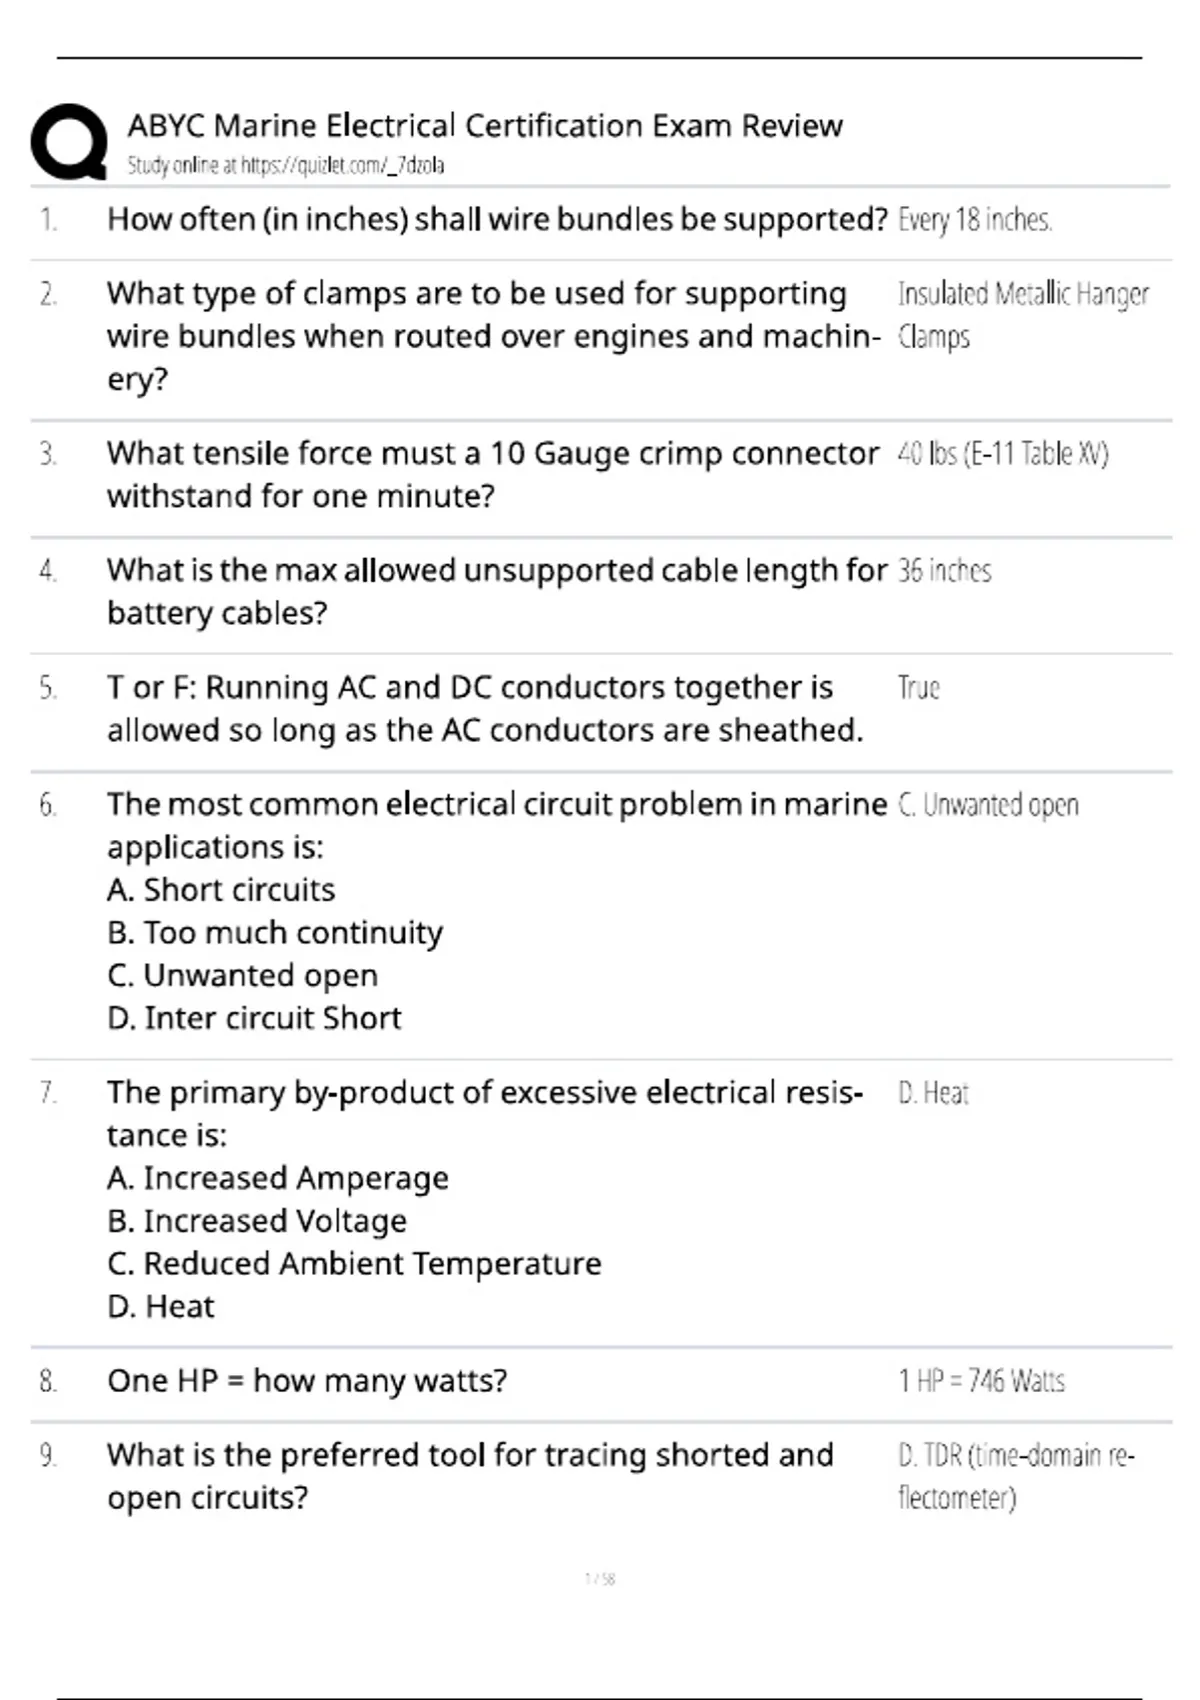
Task: Select the '36 inches' answer text
Action: (x=944, y=571)
